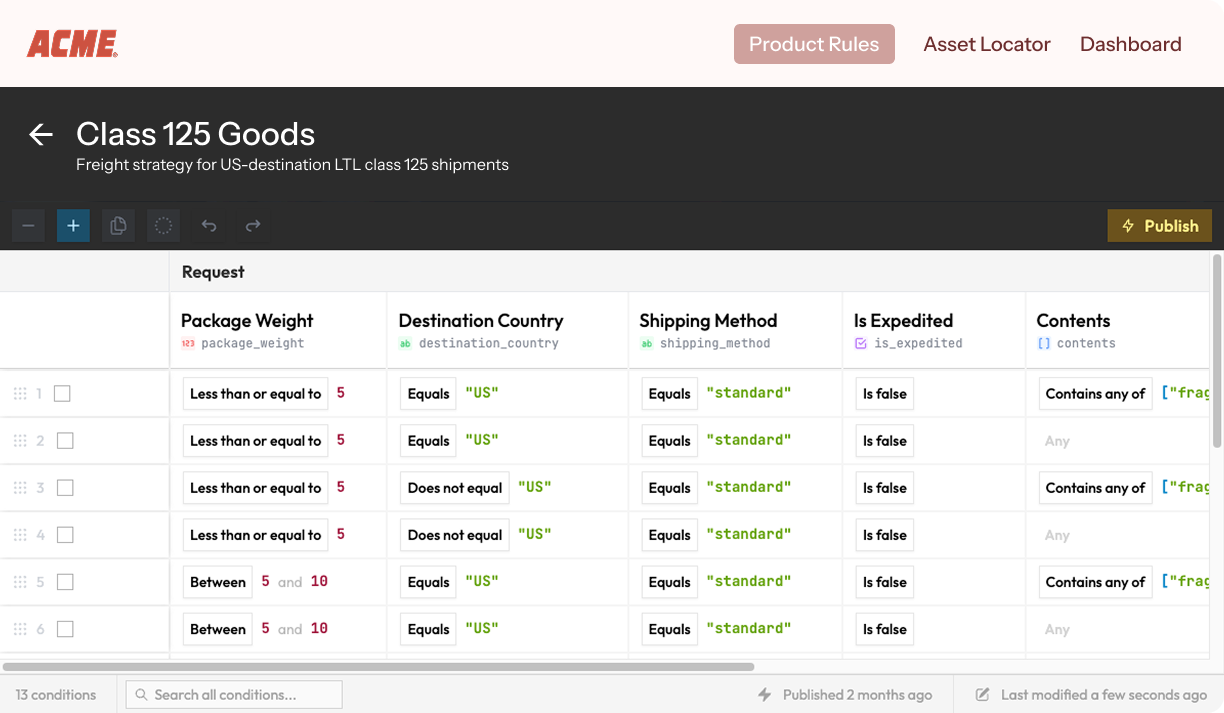Go to the Dashboard tab
The width and height of the screenshot is (1224, 713).
click(x=1130, y=44)
